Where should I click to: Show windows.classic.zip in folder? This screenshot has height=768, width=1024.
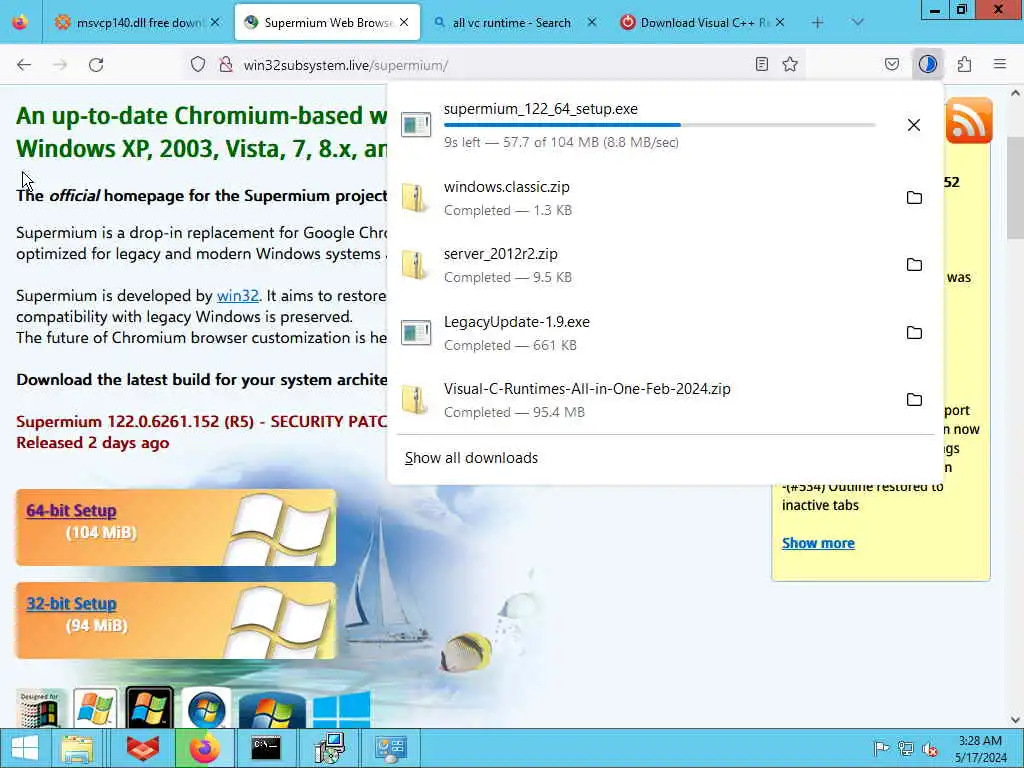coord(914,198)
